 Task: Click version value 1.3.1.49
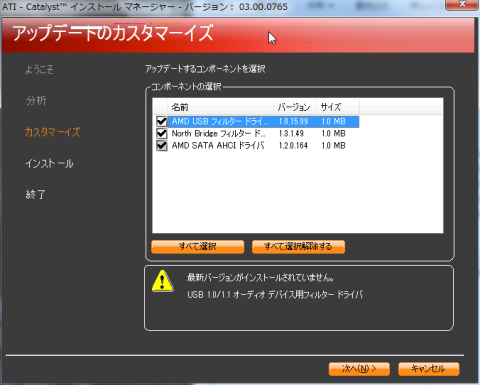coord(291,134)
